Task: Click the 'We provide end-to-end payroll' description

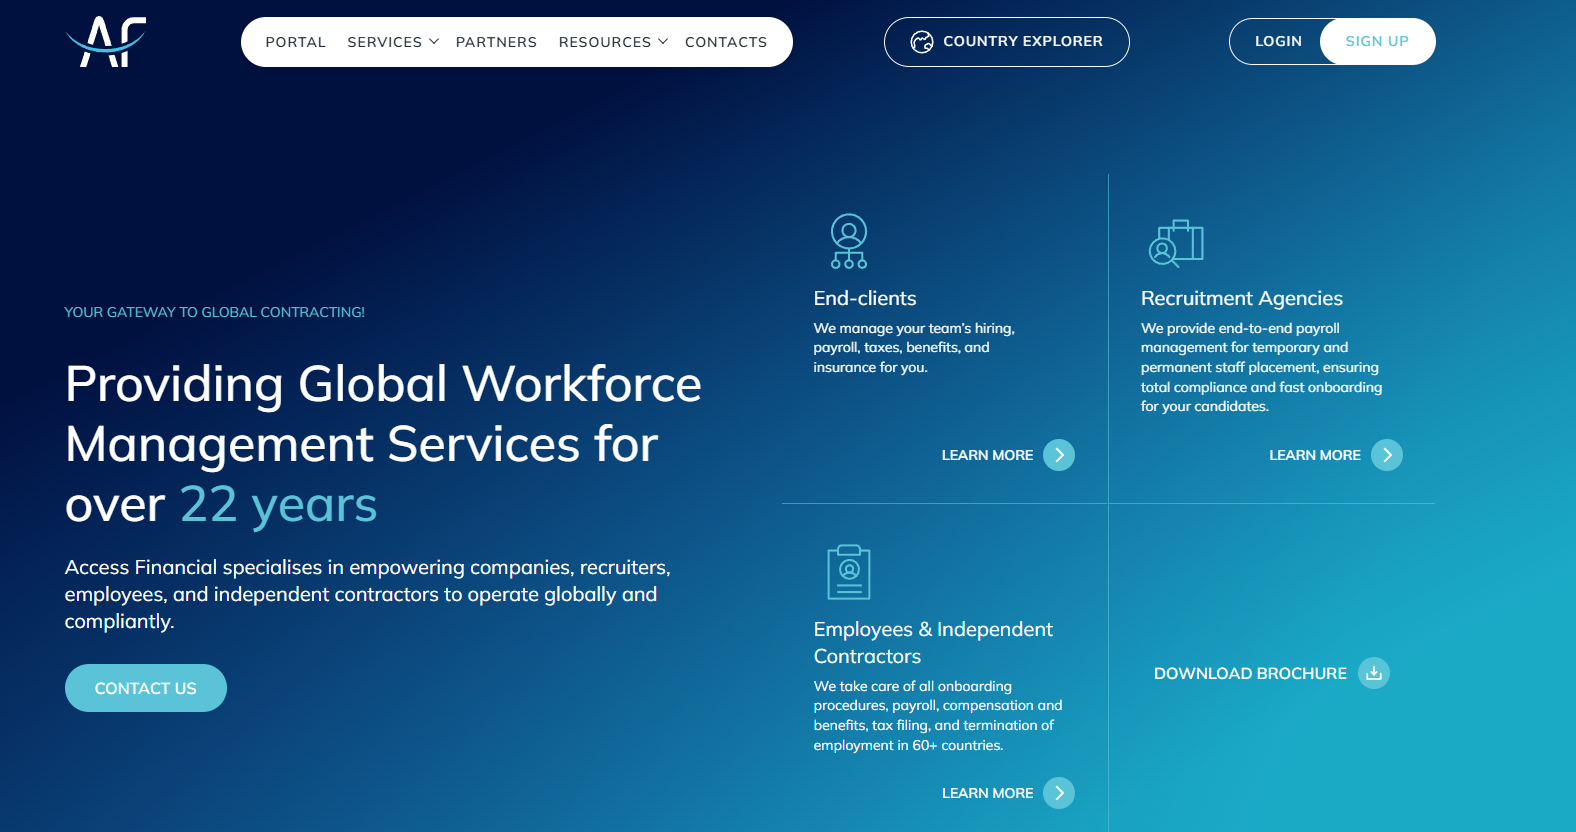Action: pyautogui.click(x=1261, y=367)
